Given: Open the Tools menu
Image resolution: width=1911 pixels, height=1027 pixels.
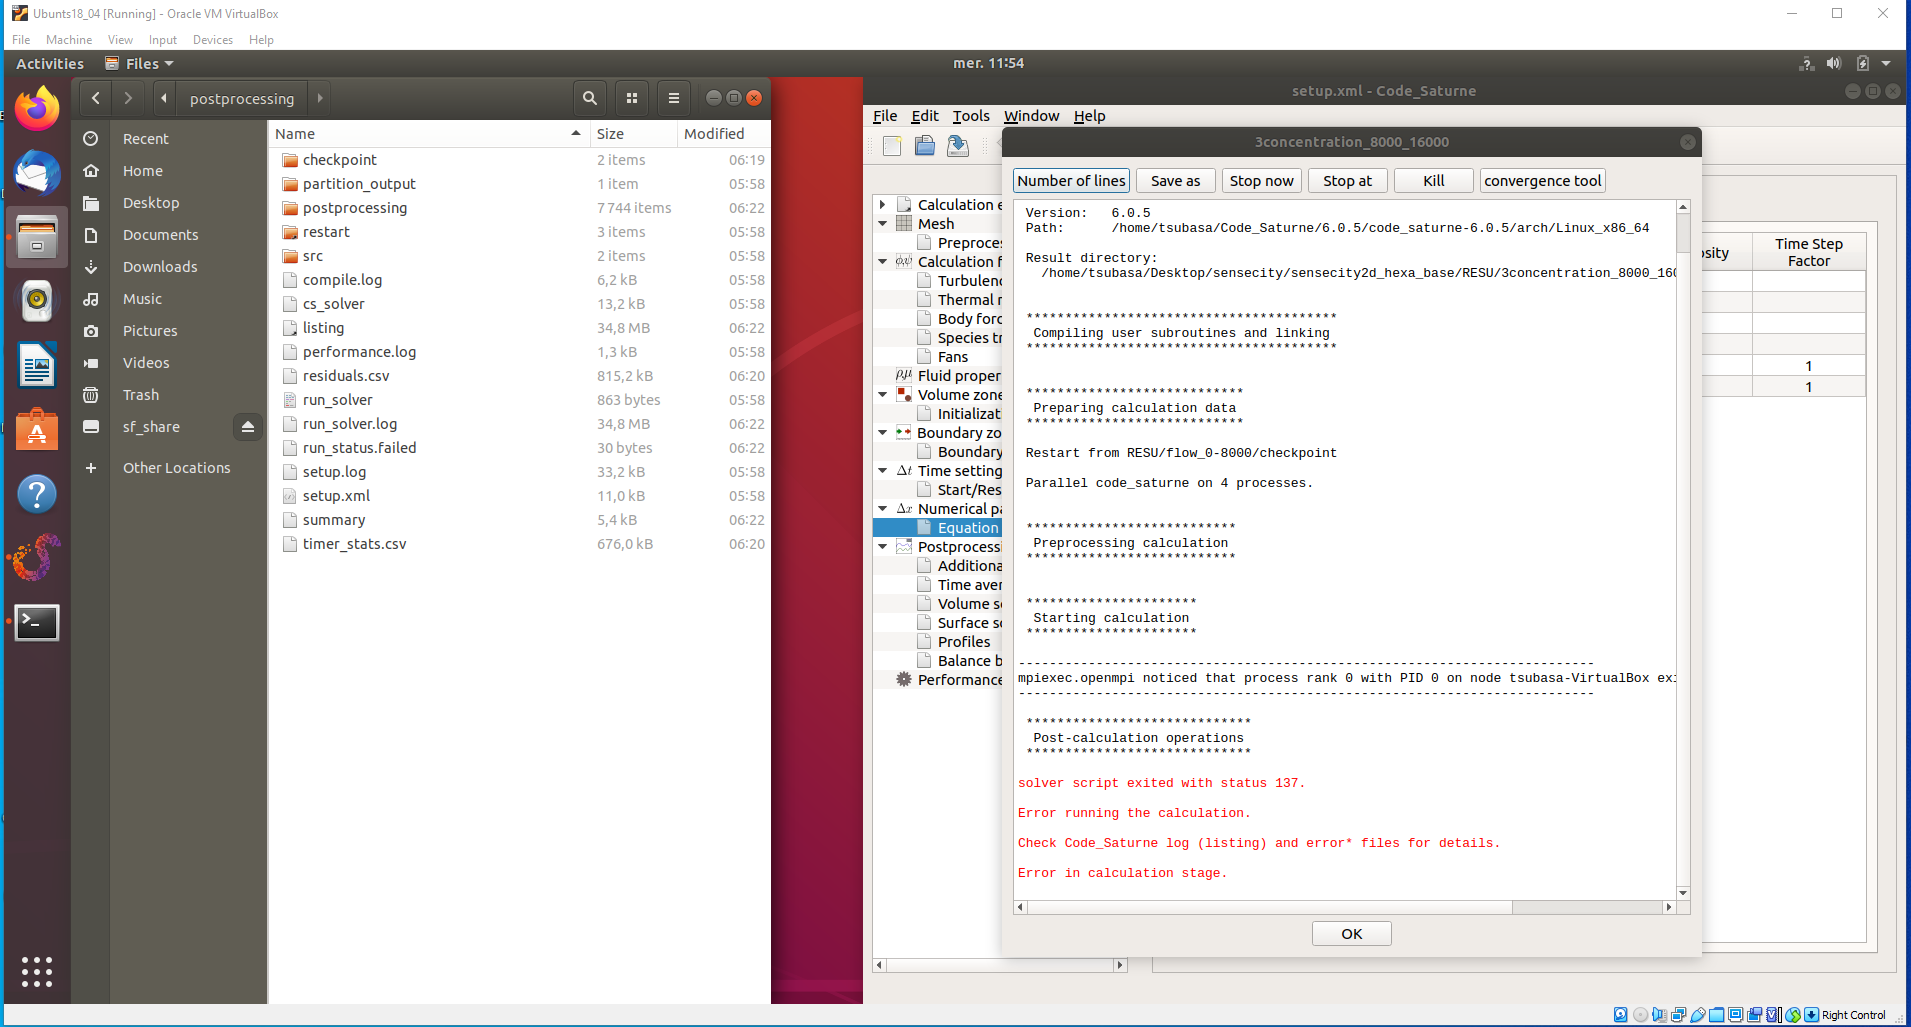Looking at the screenshot, I should 970,116.
